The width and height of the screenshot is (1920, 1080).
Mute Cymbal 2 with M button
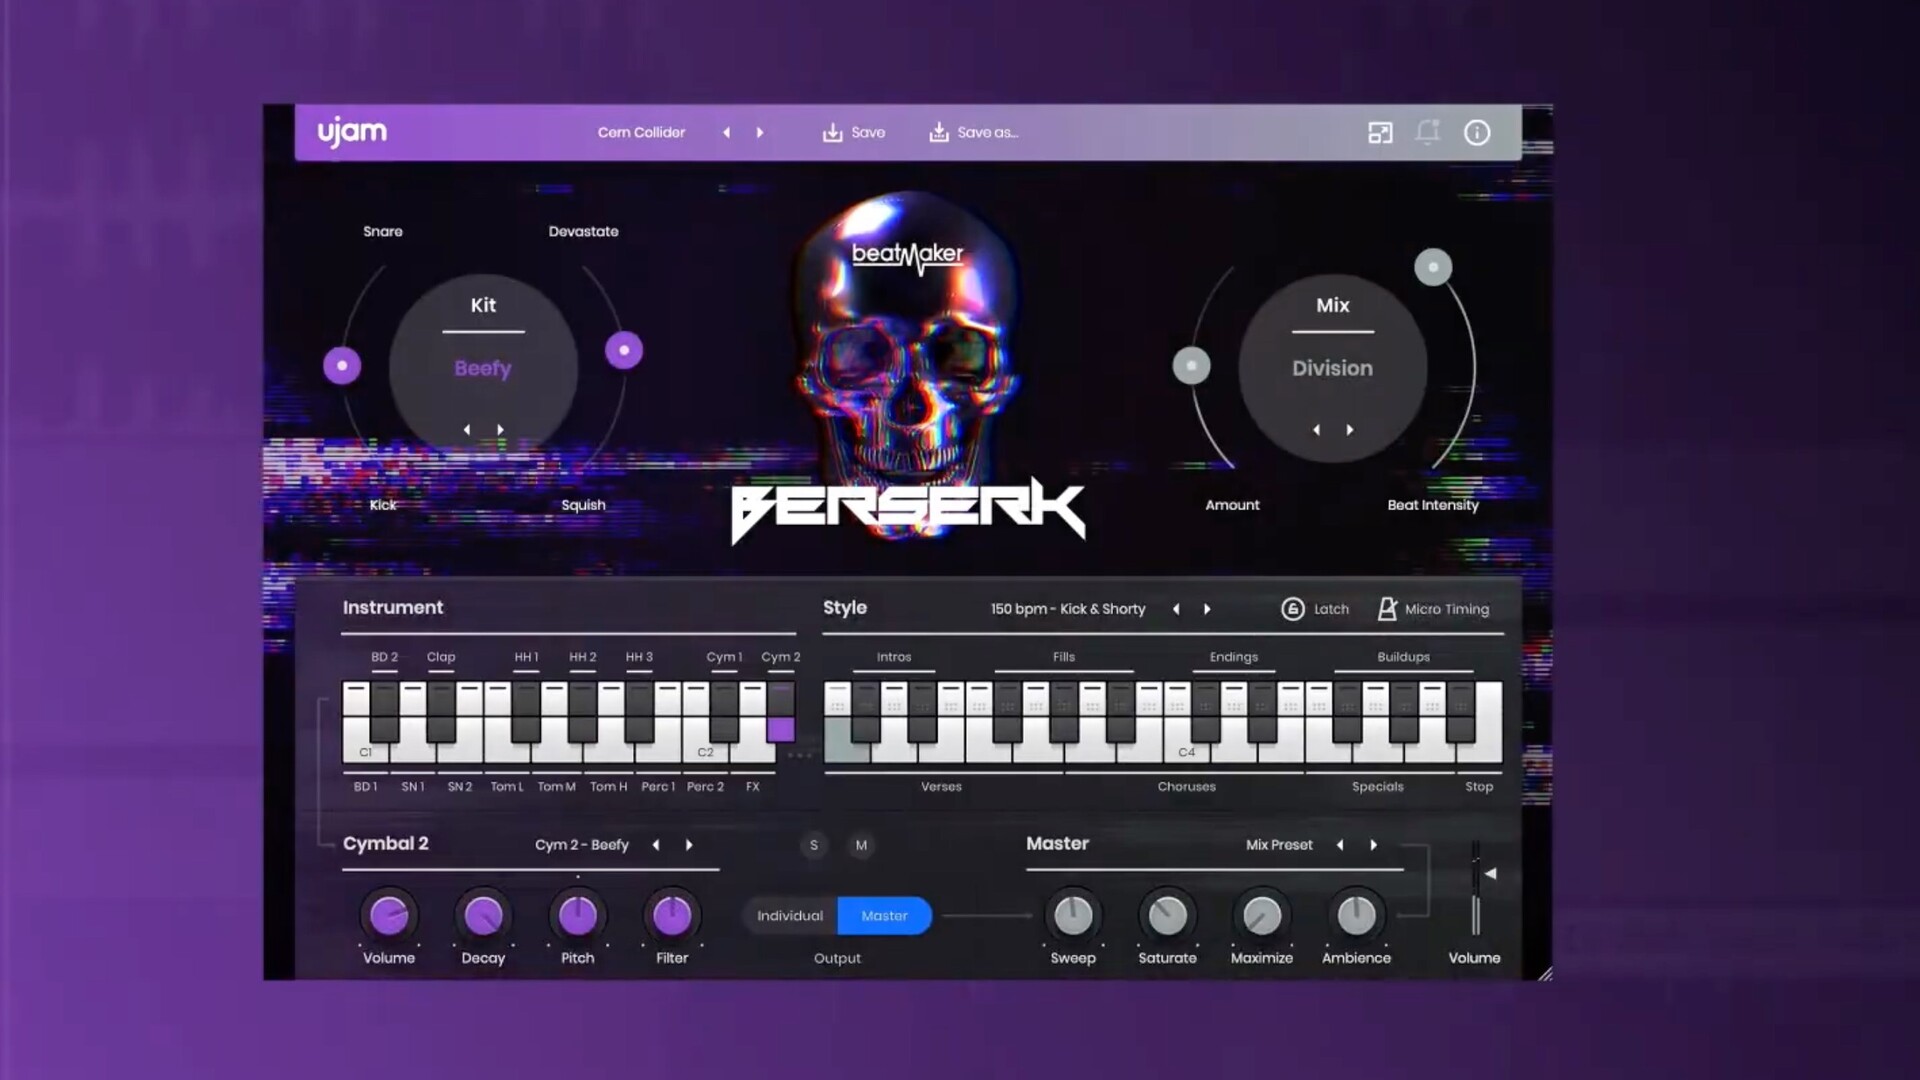click(x=861, y=845)
